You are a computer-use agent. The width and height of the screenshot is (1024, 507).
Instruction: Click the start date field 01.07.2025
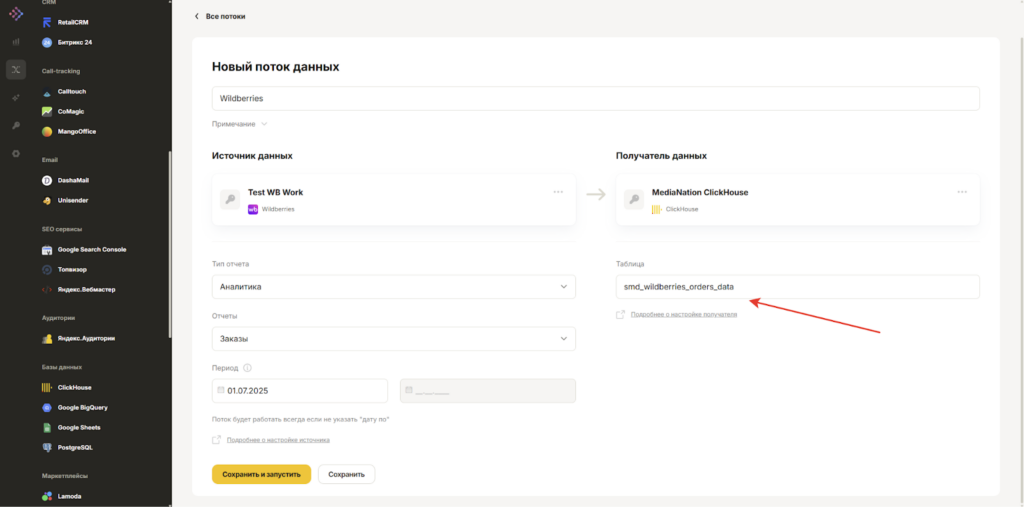300,391
